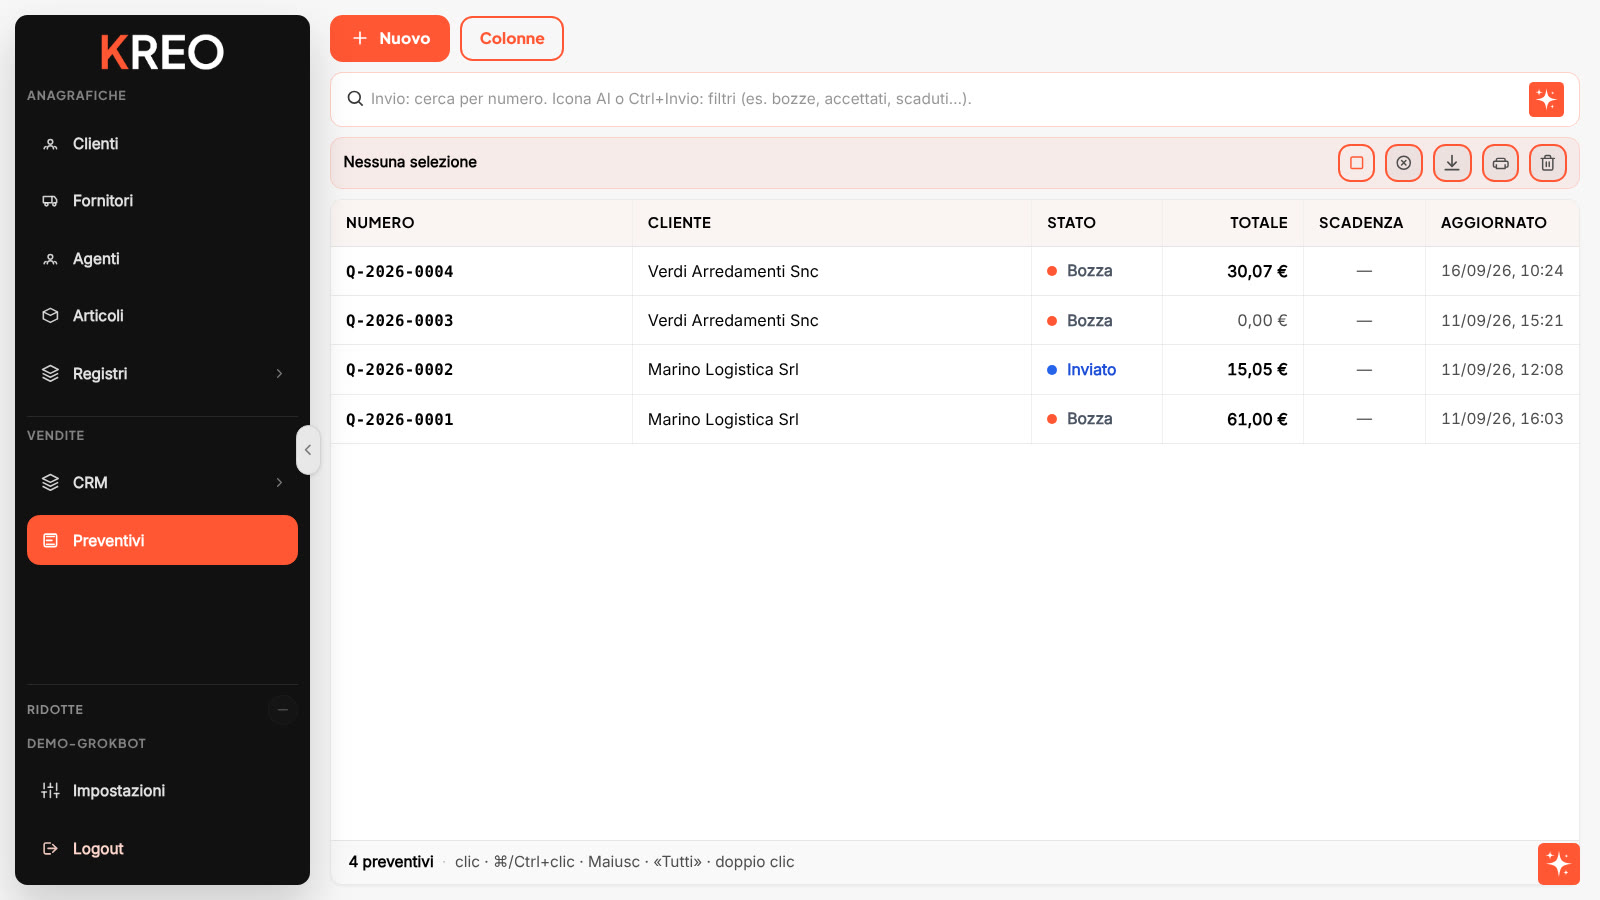Click the print icon in selection bar
Viewport: 1600px width, 900px height.
(1500, 163)
